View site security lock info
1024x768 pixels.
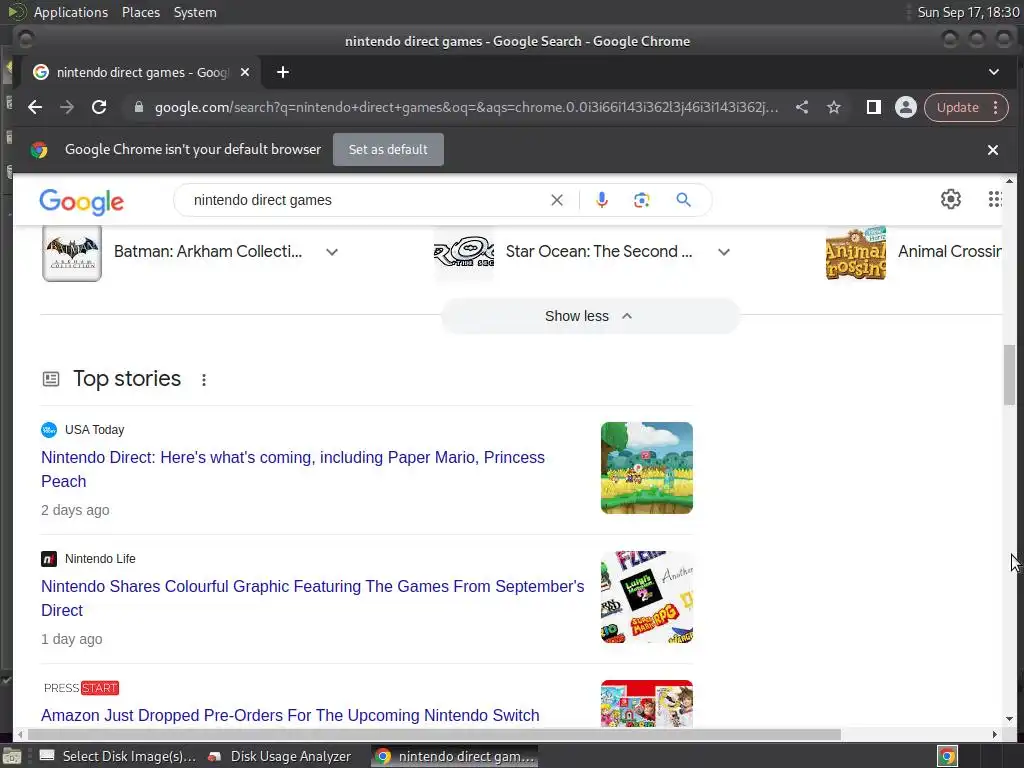tap(138, 107)
